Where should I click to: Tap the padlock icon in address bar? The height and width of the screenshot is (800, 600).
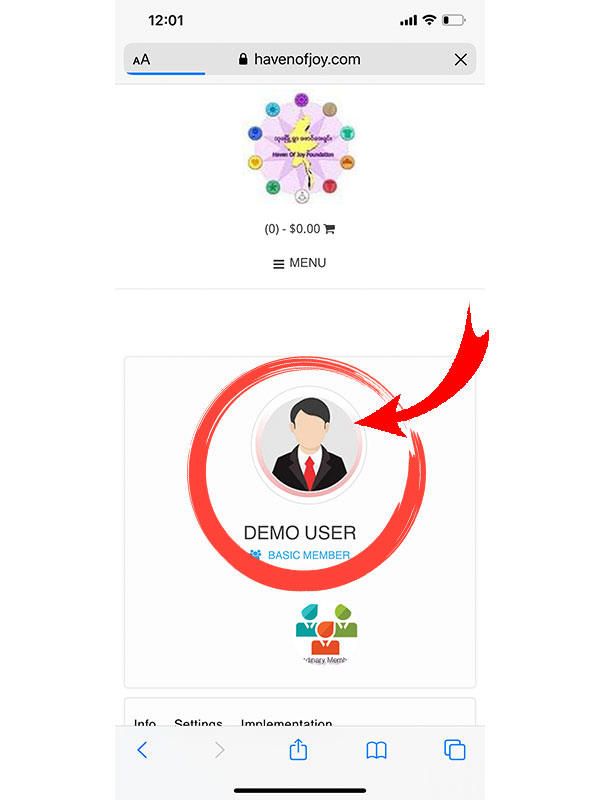tap(243, 59)
